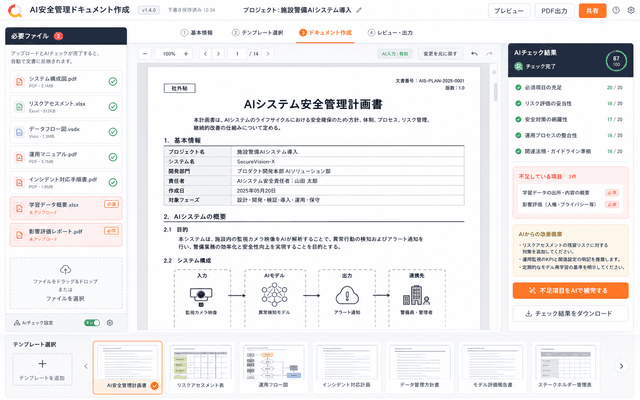Viewport: 640px width, 400px height.
Task: Click the システム構成図.pdf green checkmark
Action: point(113,82)
